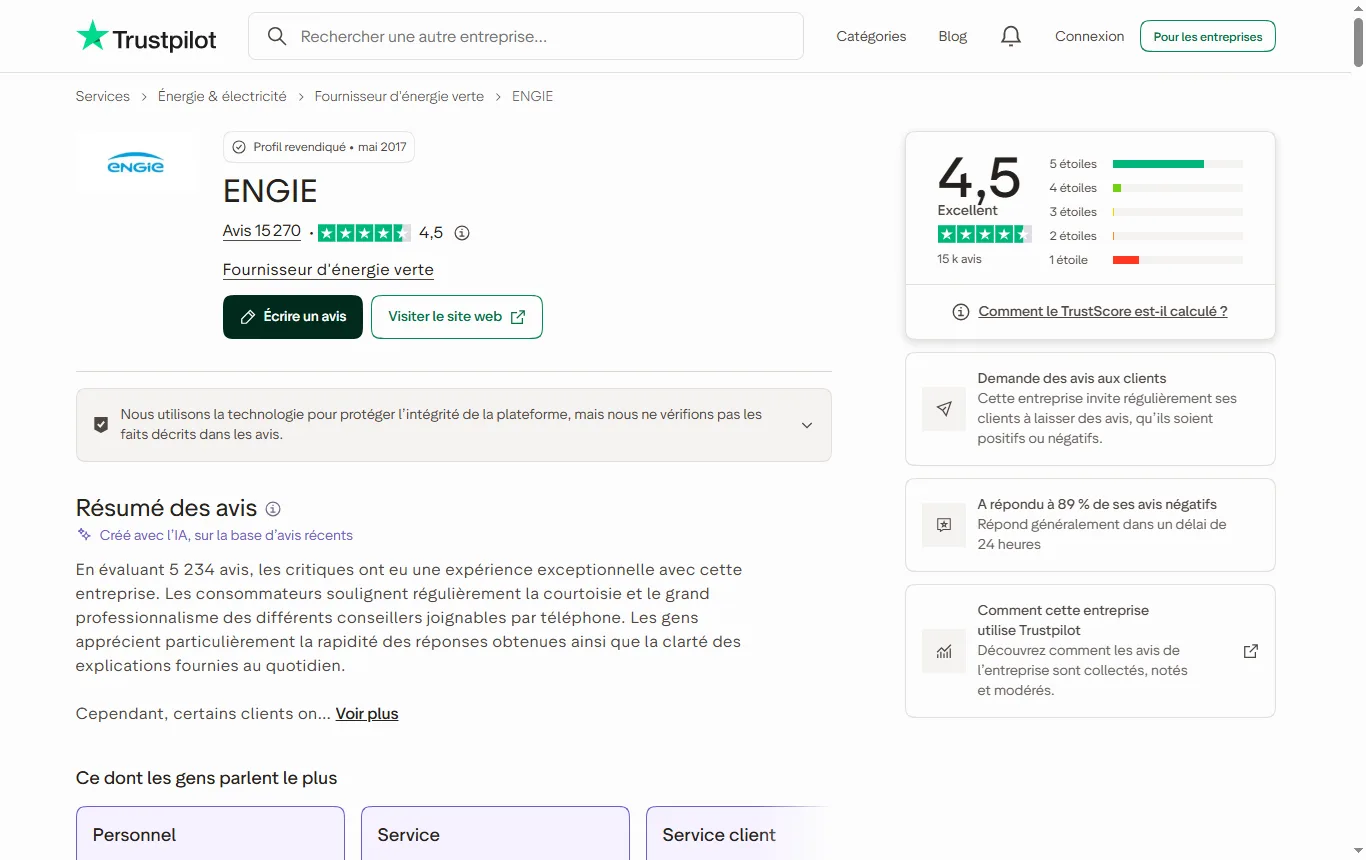
Task: Open the Trustpilot logo home link
Action: [x=147, y=37]
